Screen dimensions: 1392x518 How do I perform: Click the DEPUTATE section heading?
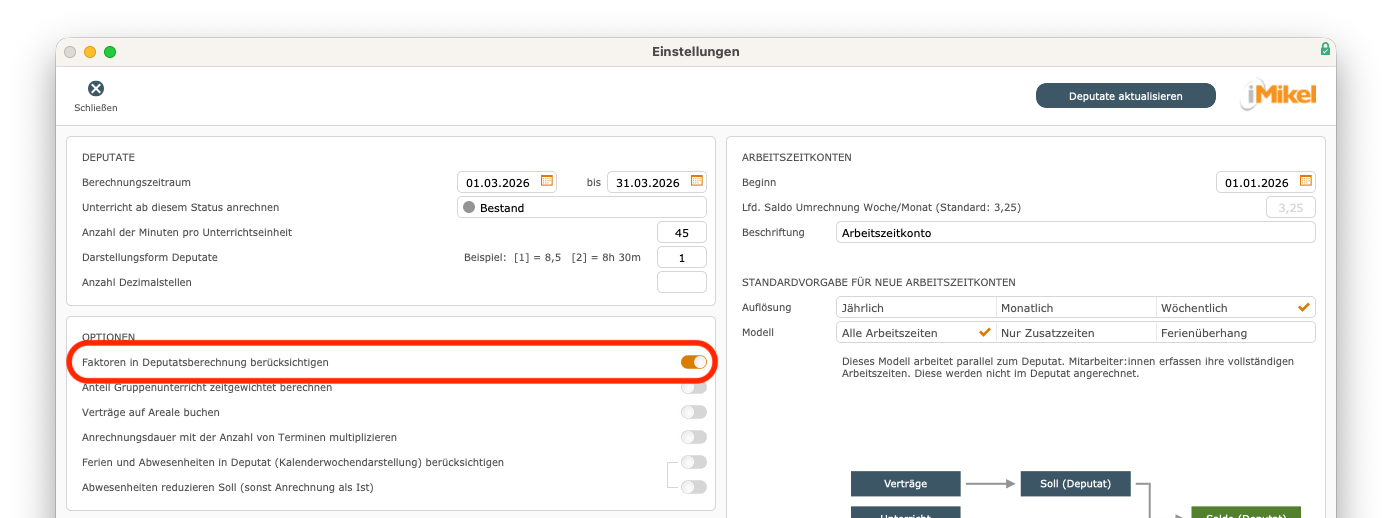pyautogui.click(x=109, y=157)
